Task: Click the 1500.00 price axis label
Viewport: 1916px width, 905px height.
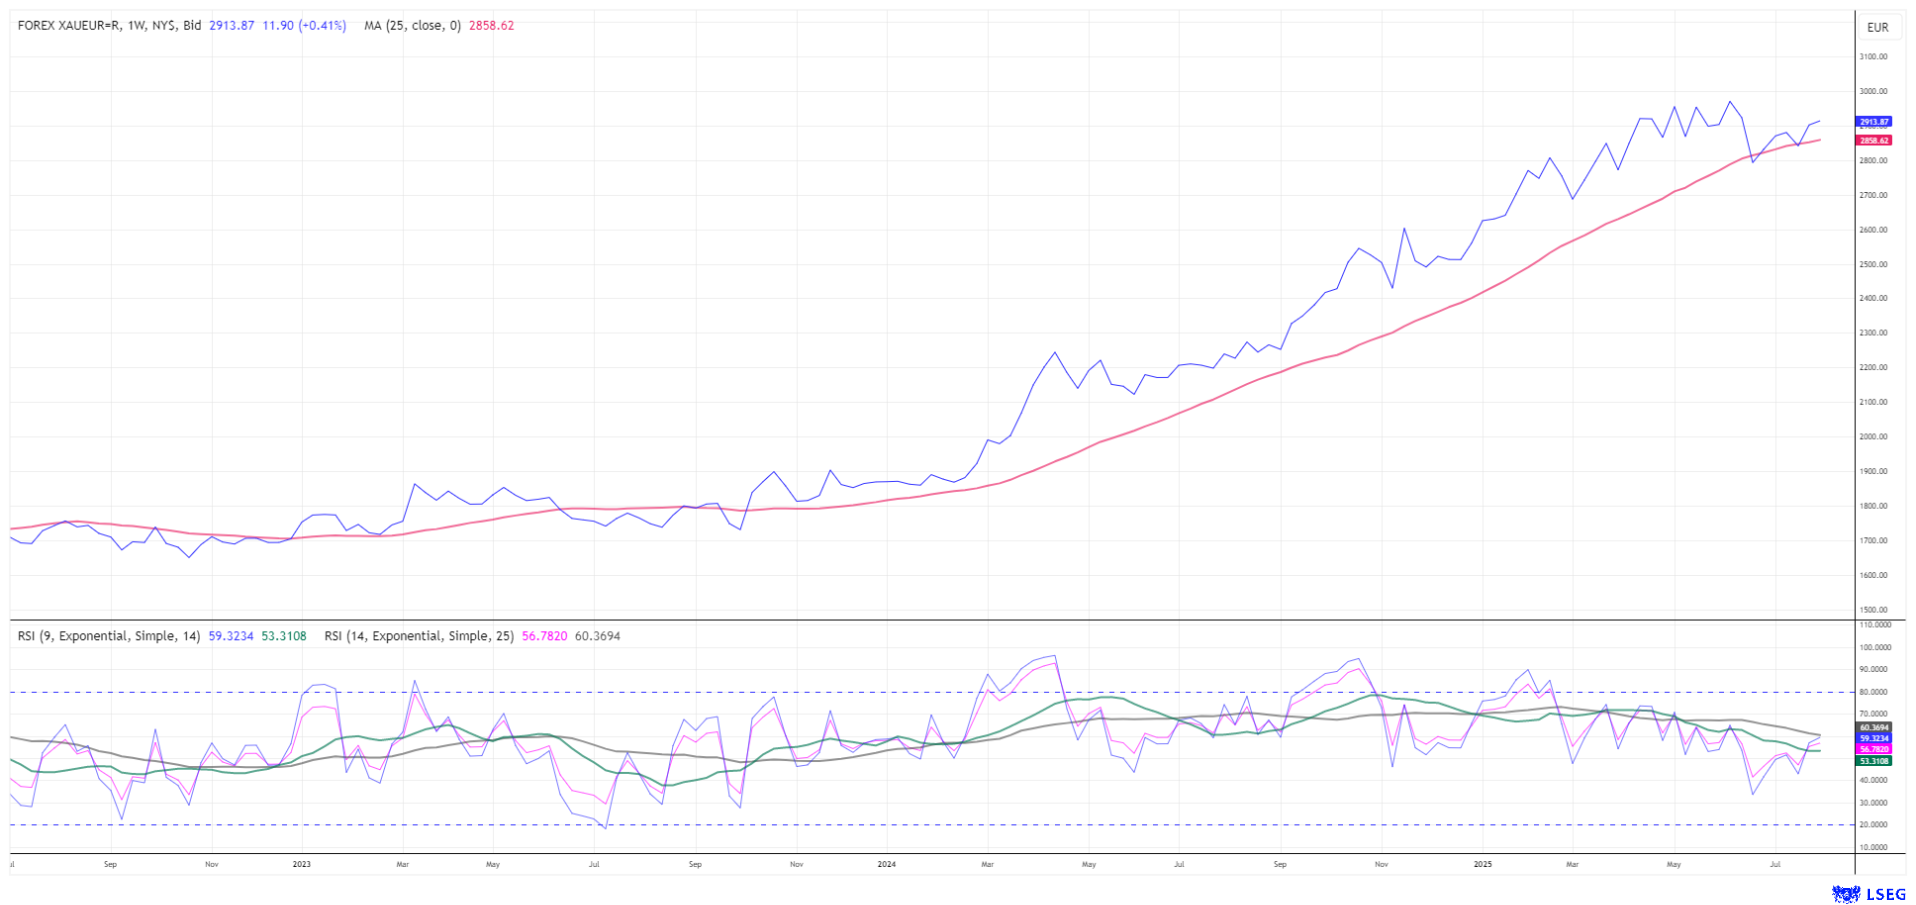Action: point(1873,609)
